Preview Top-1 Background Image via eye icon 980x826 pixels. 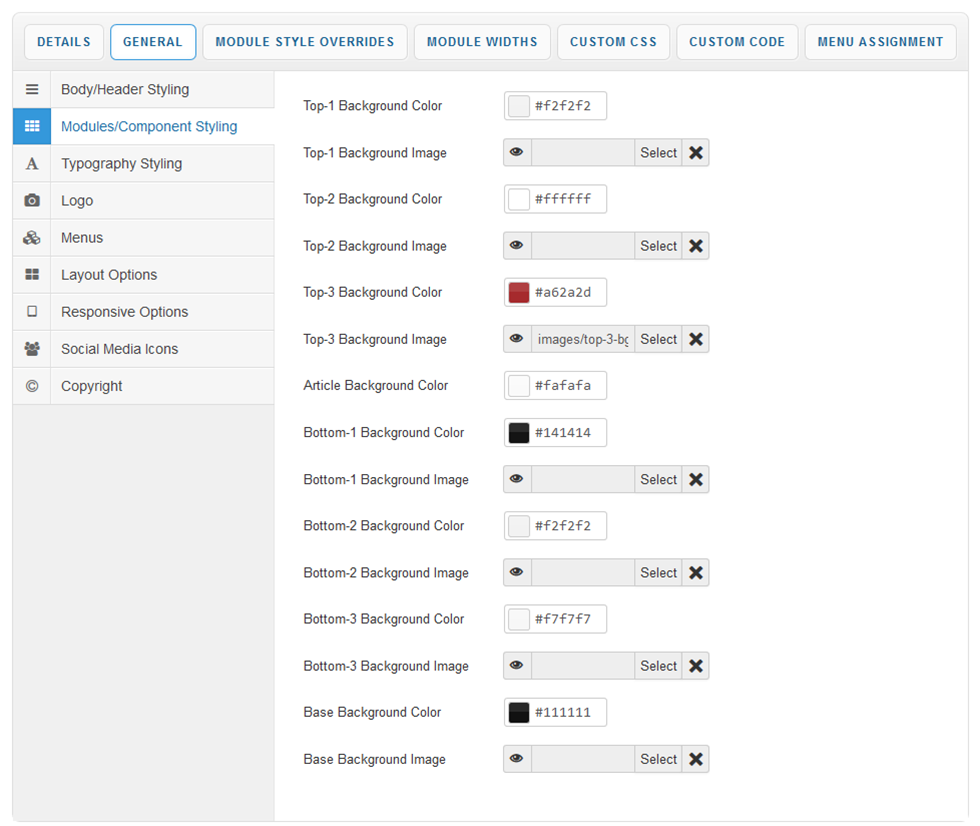[x=517, y=153]
